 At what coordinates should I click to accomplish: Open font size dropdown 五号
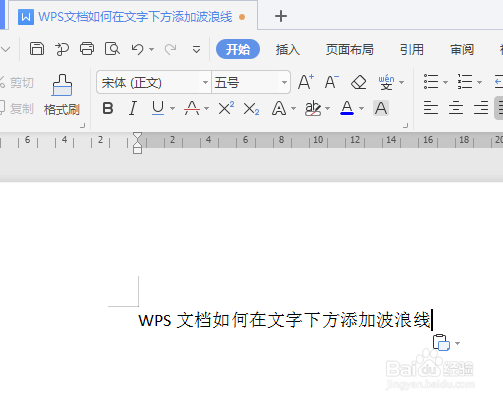tap(284, 82)
